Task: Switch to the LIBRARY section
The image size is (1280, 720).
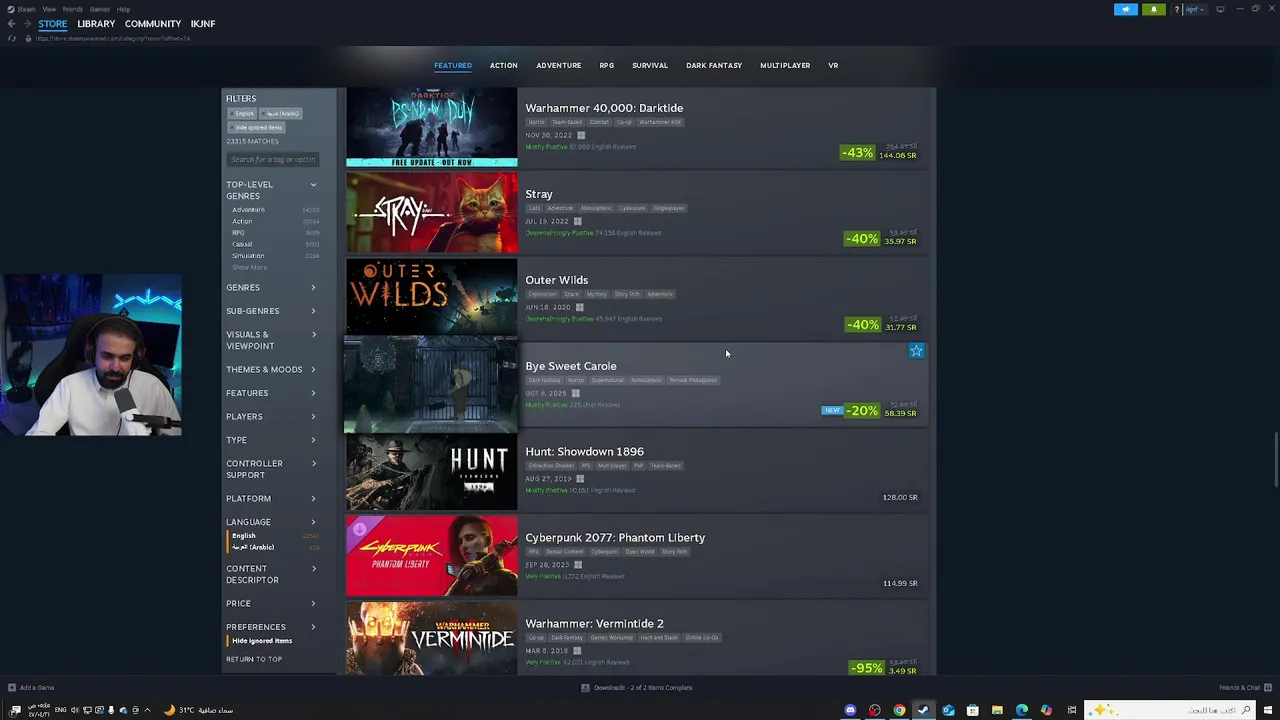Action: point(96,24)
